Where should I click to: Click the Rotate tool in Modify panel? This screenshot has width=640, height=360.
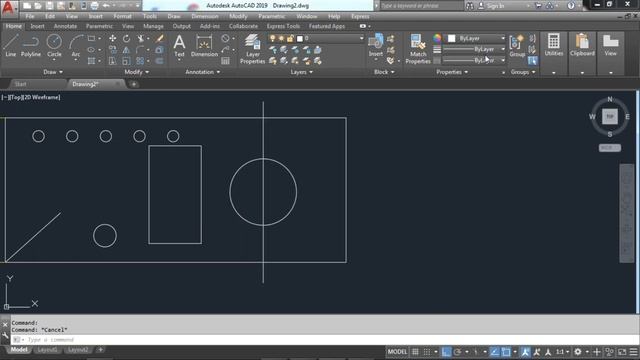point(127,38)
